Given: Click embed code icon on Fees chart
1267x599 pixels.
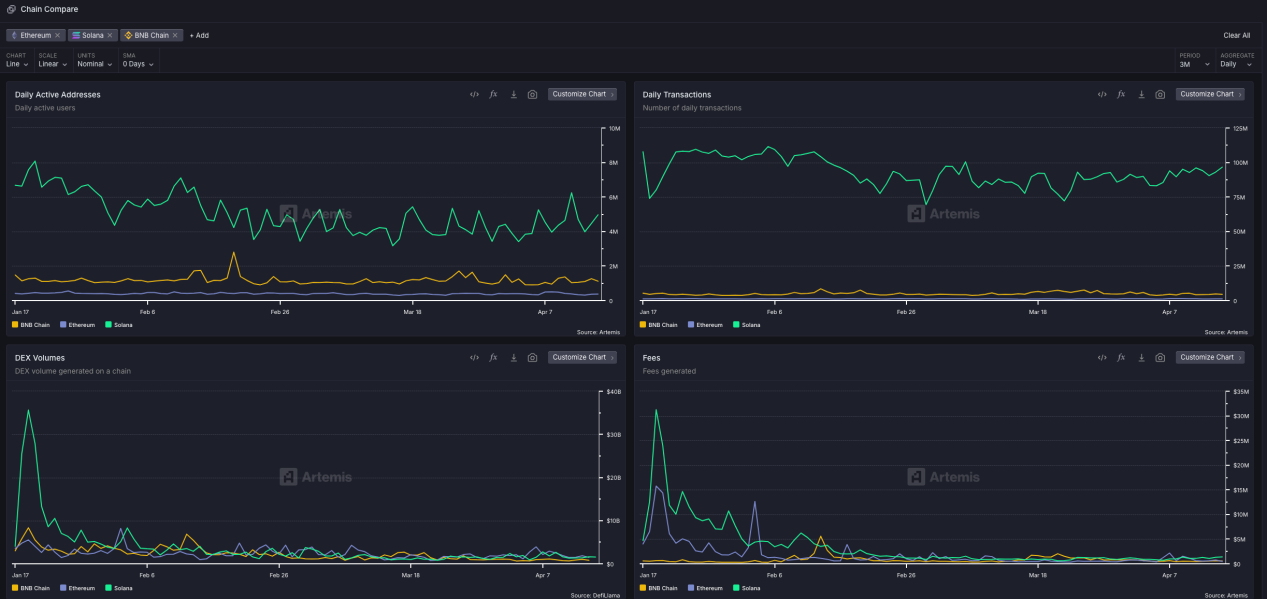Looking at the screenshot, I should [x=1102, y=357].
